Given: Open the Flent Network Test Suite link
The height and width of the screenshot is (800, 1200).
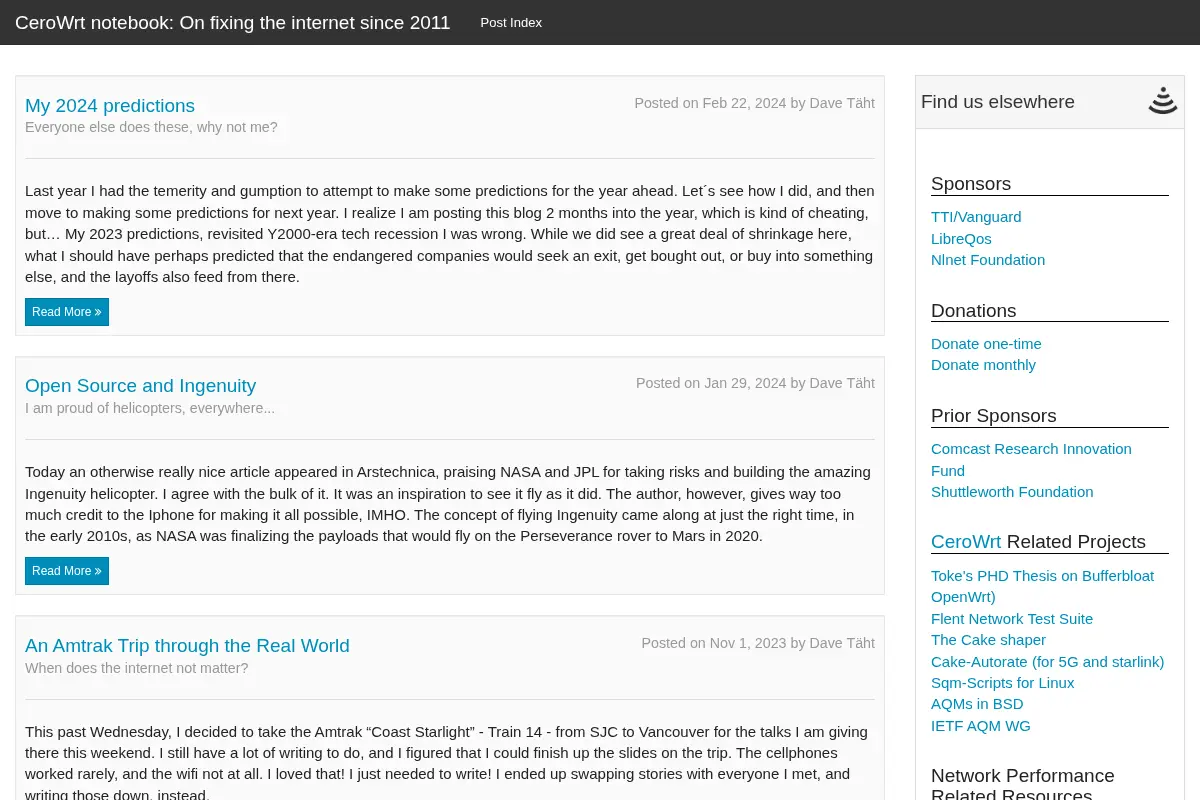Looking at the screenshot, I should pyautogui.click(x=1012, y=619).
